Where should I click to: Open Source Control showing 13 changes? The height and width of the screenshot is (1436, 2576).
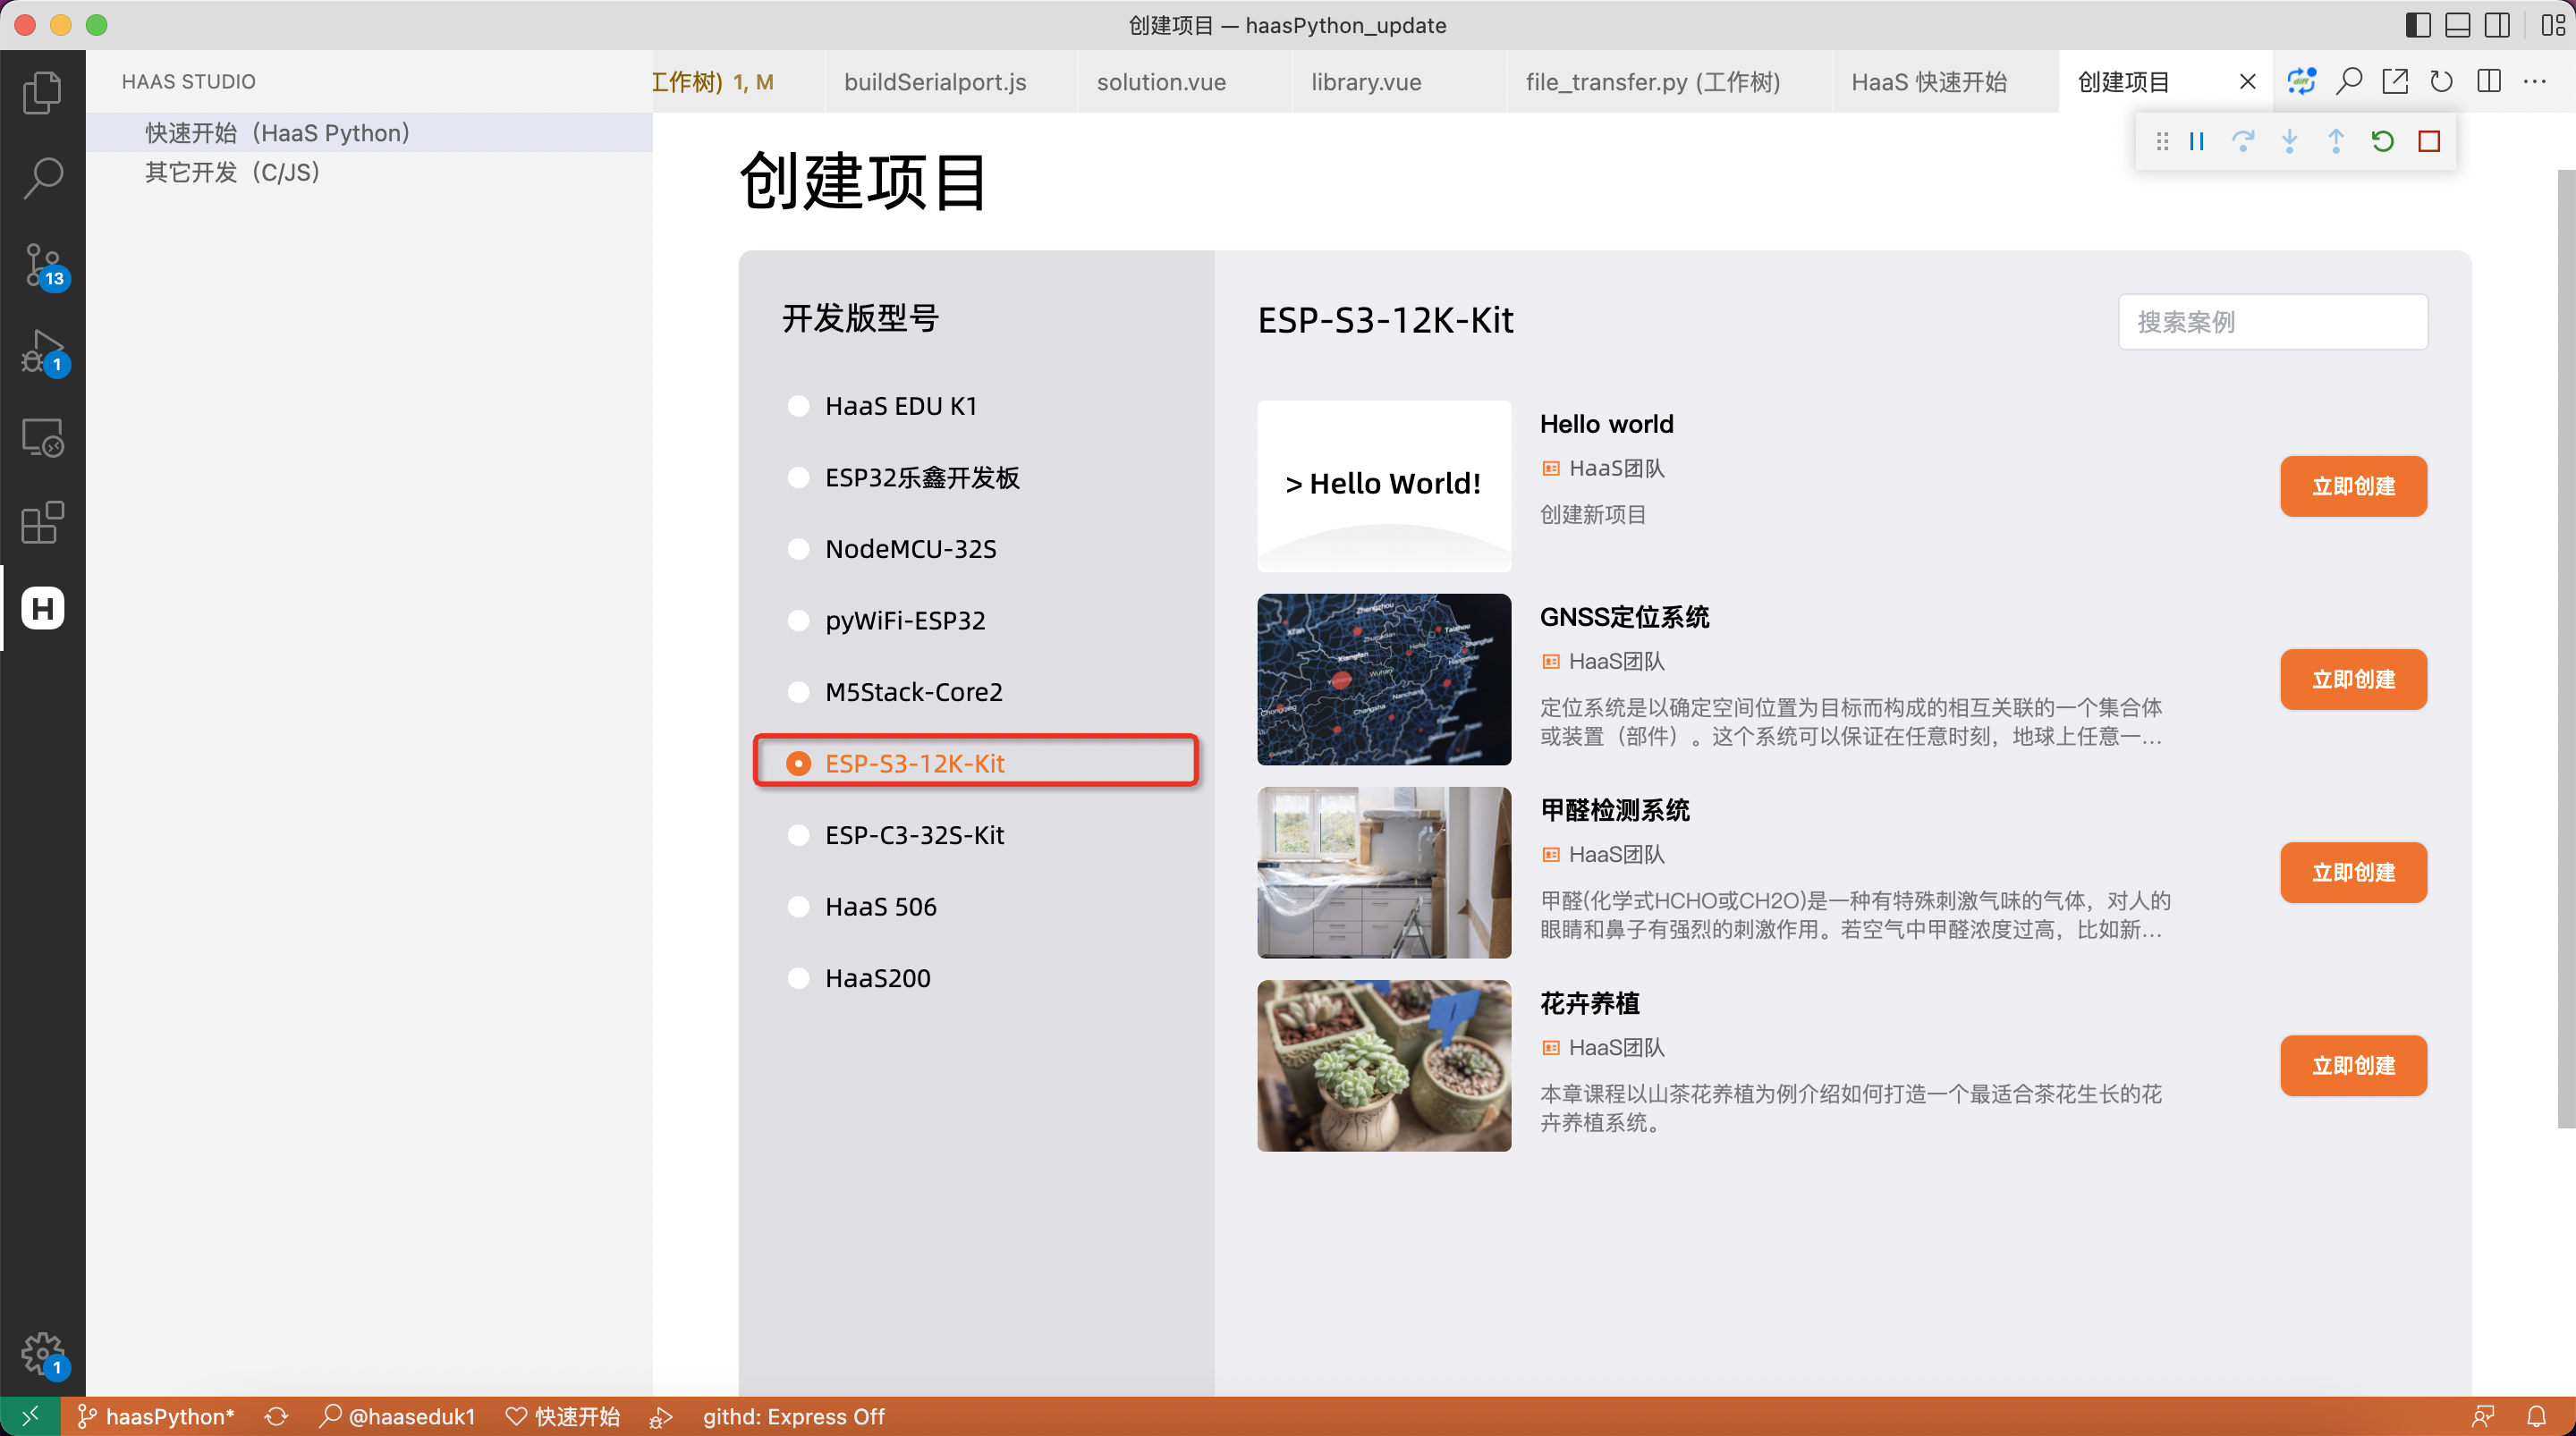42,264
